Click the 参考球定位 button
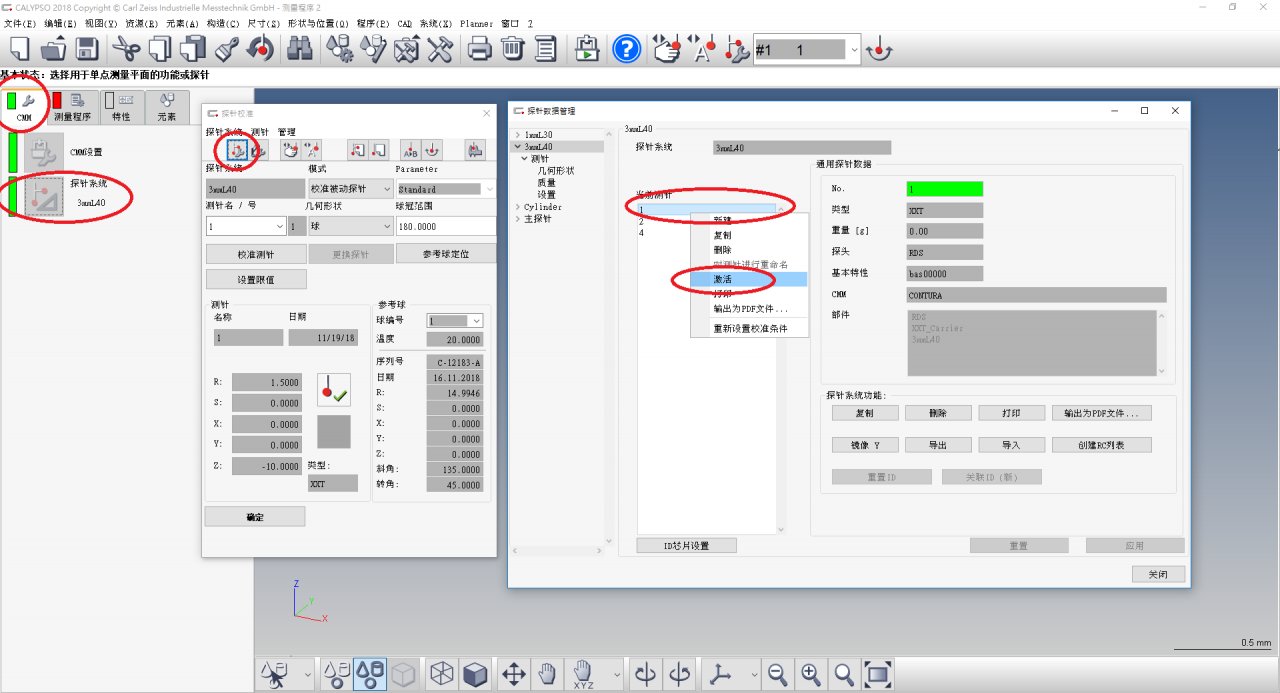The image size is (1280, 693). tap(446, 254)
